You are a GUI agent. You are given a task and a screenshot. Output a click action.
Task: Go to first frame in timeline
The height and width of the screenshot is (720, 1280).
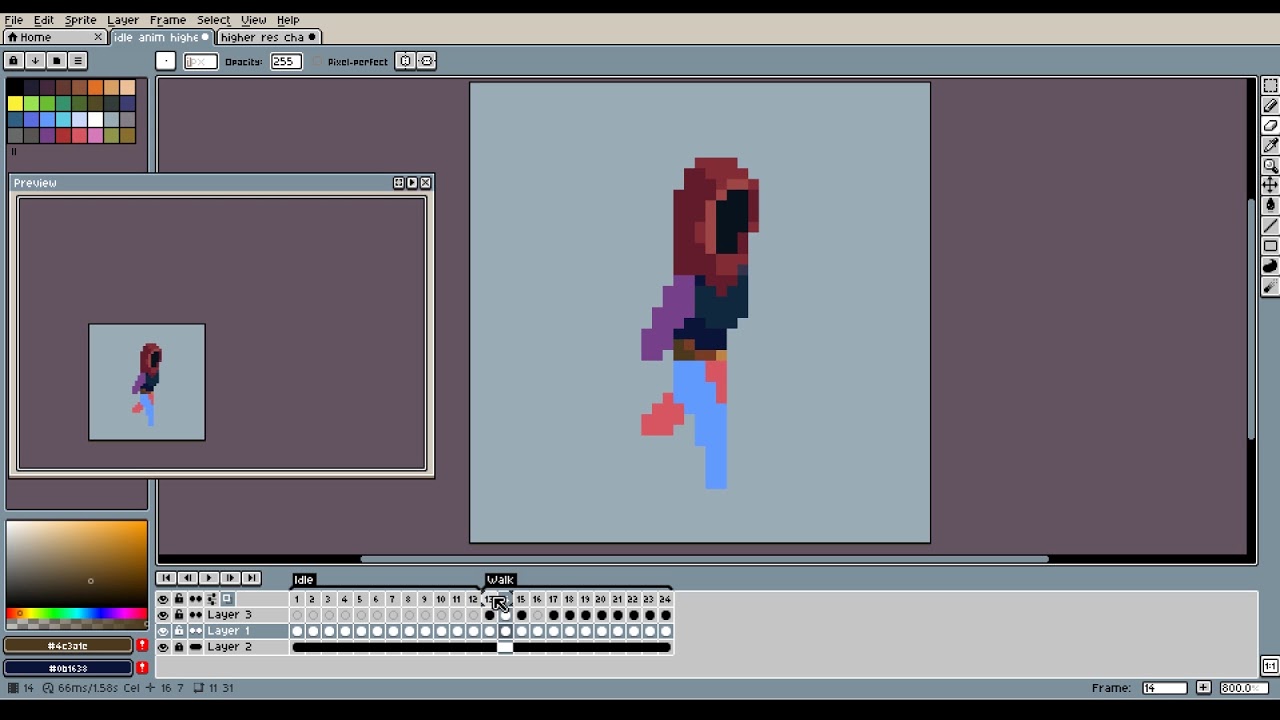coord(165,578)
